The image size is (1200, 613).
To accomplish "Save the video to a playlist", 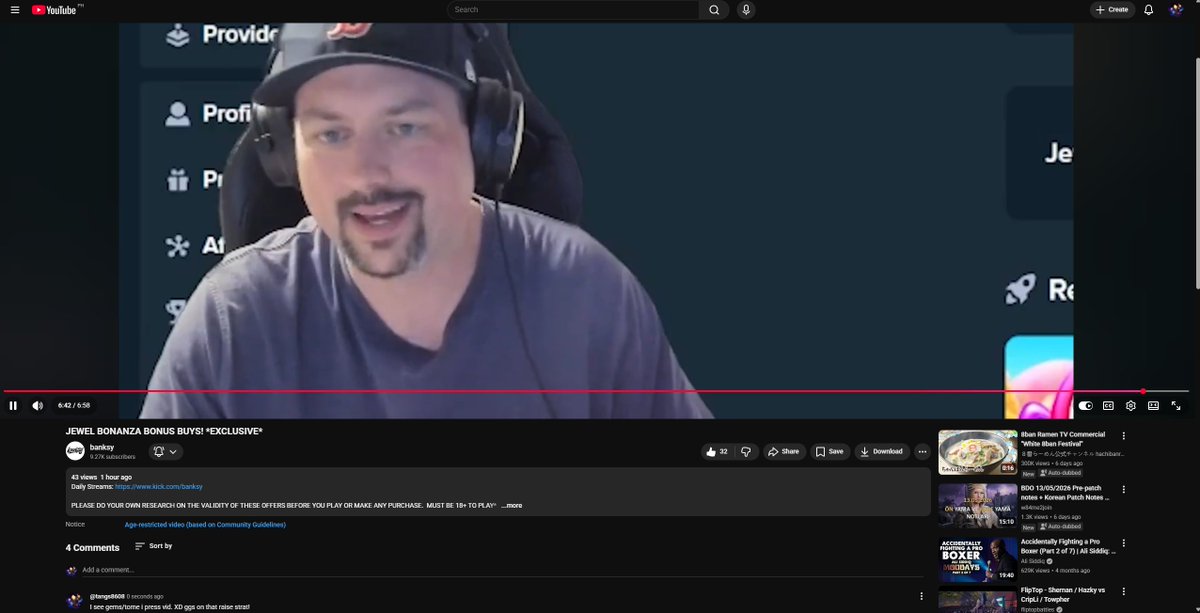I will [829, 452].
